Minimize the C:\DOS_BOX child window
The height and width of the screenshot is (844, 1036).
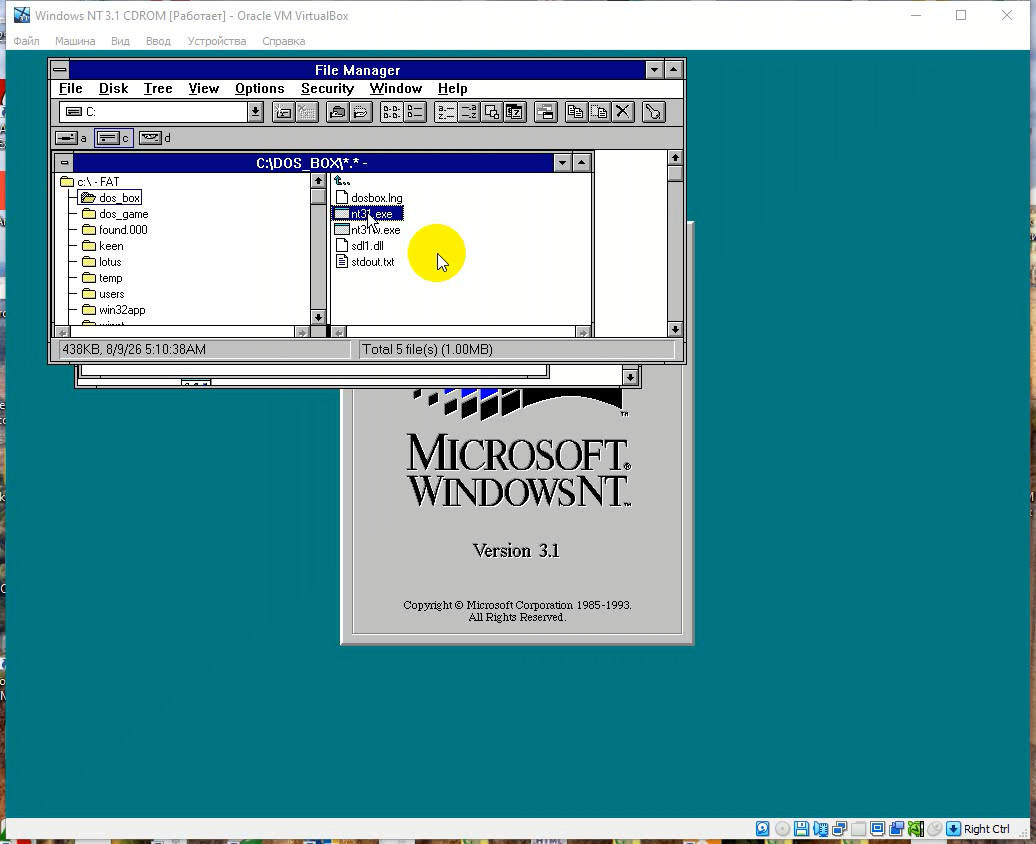(562, 163)
